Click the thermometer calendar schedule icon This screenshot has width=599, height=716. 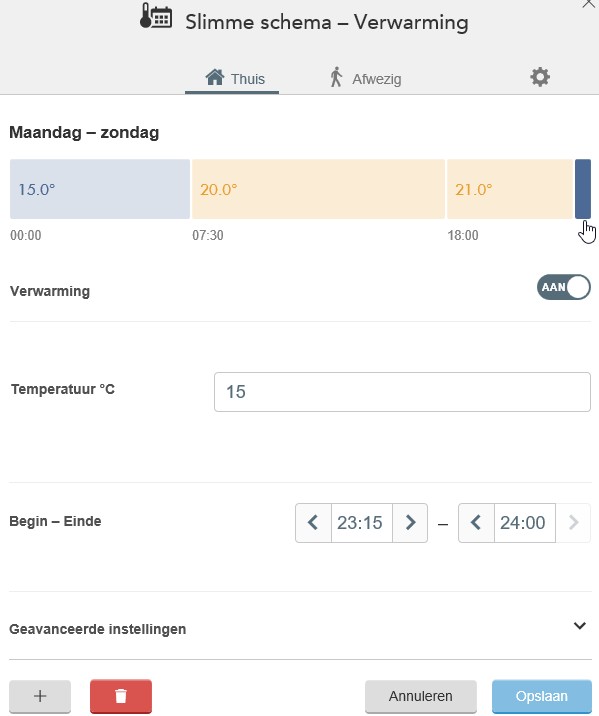click(156, 16)
